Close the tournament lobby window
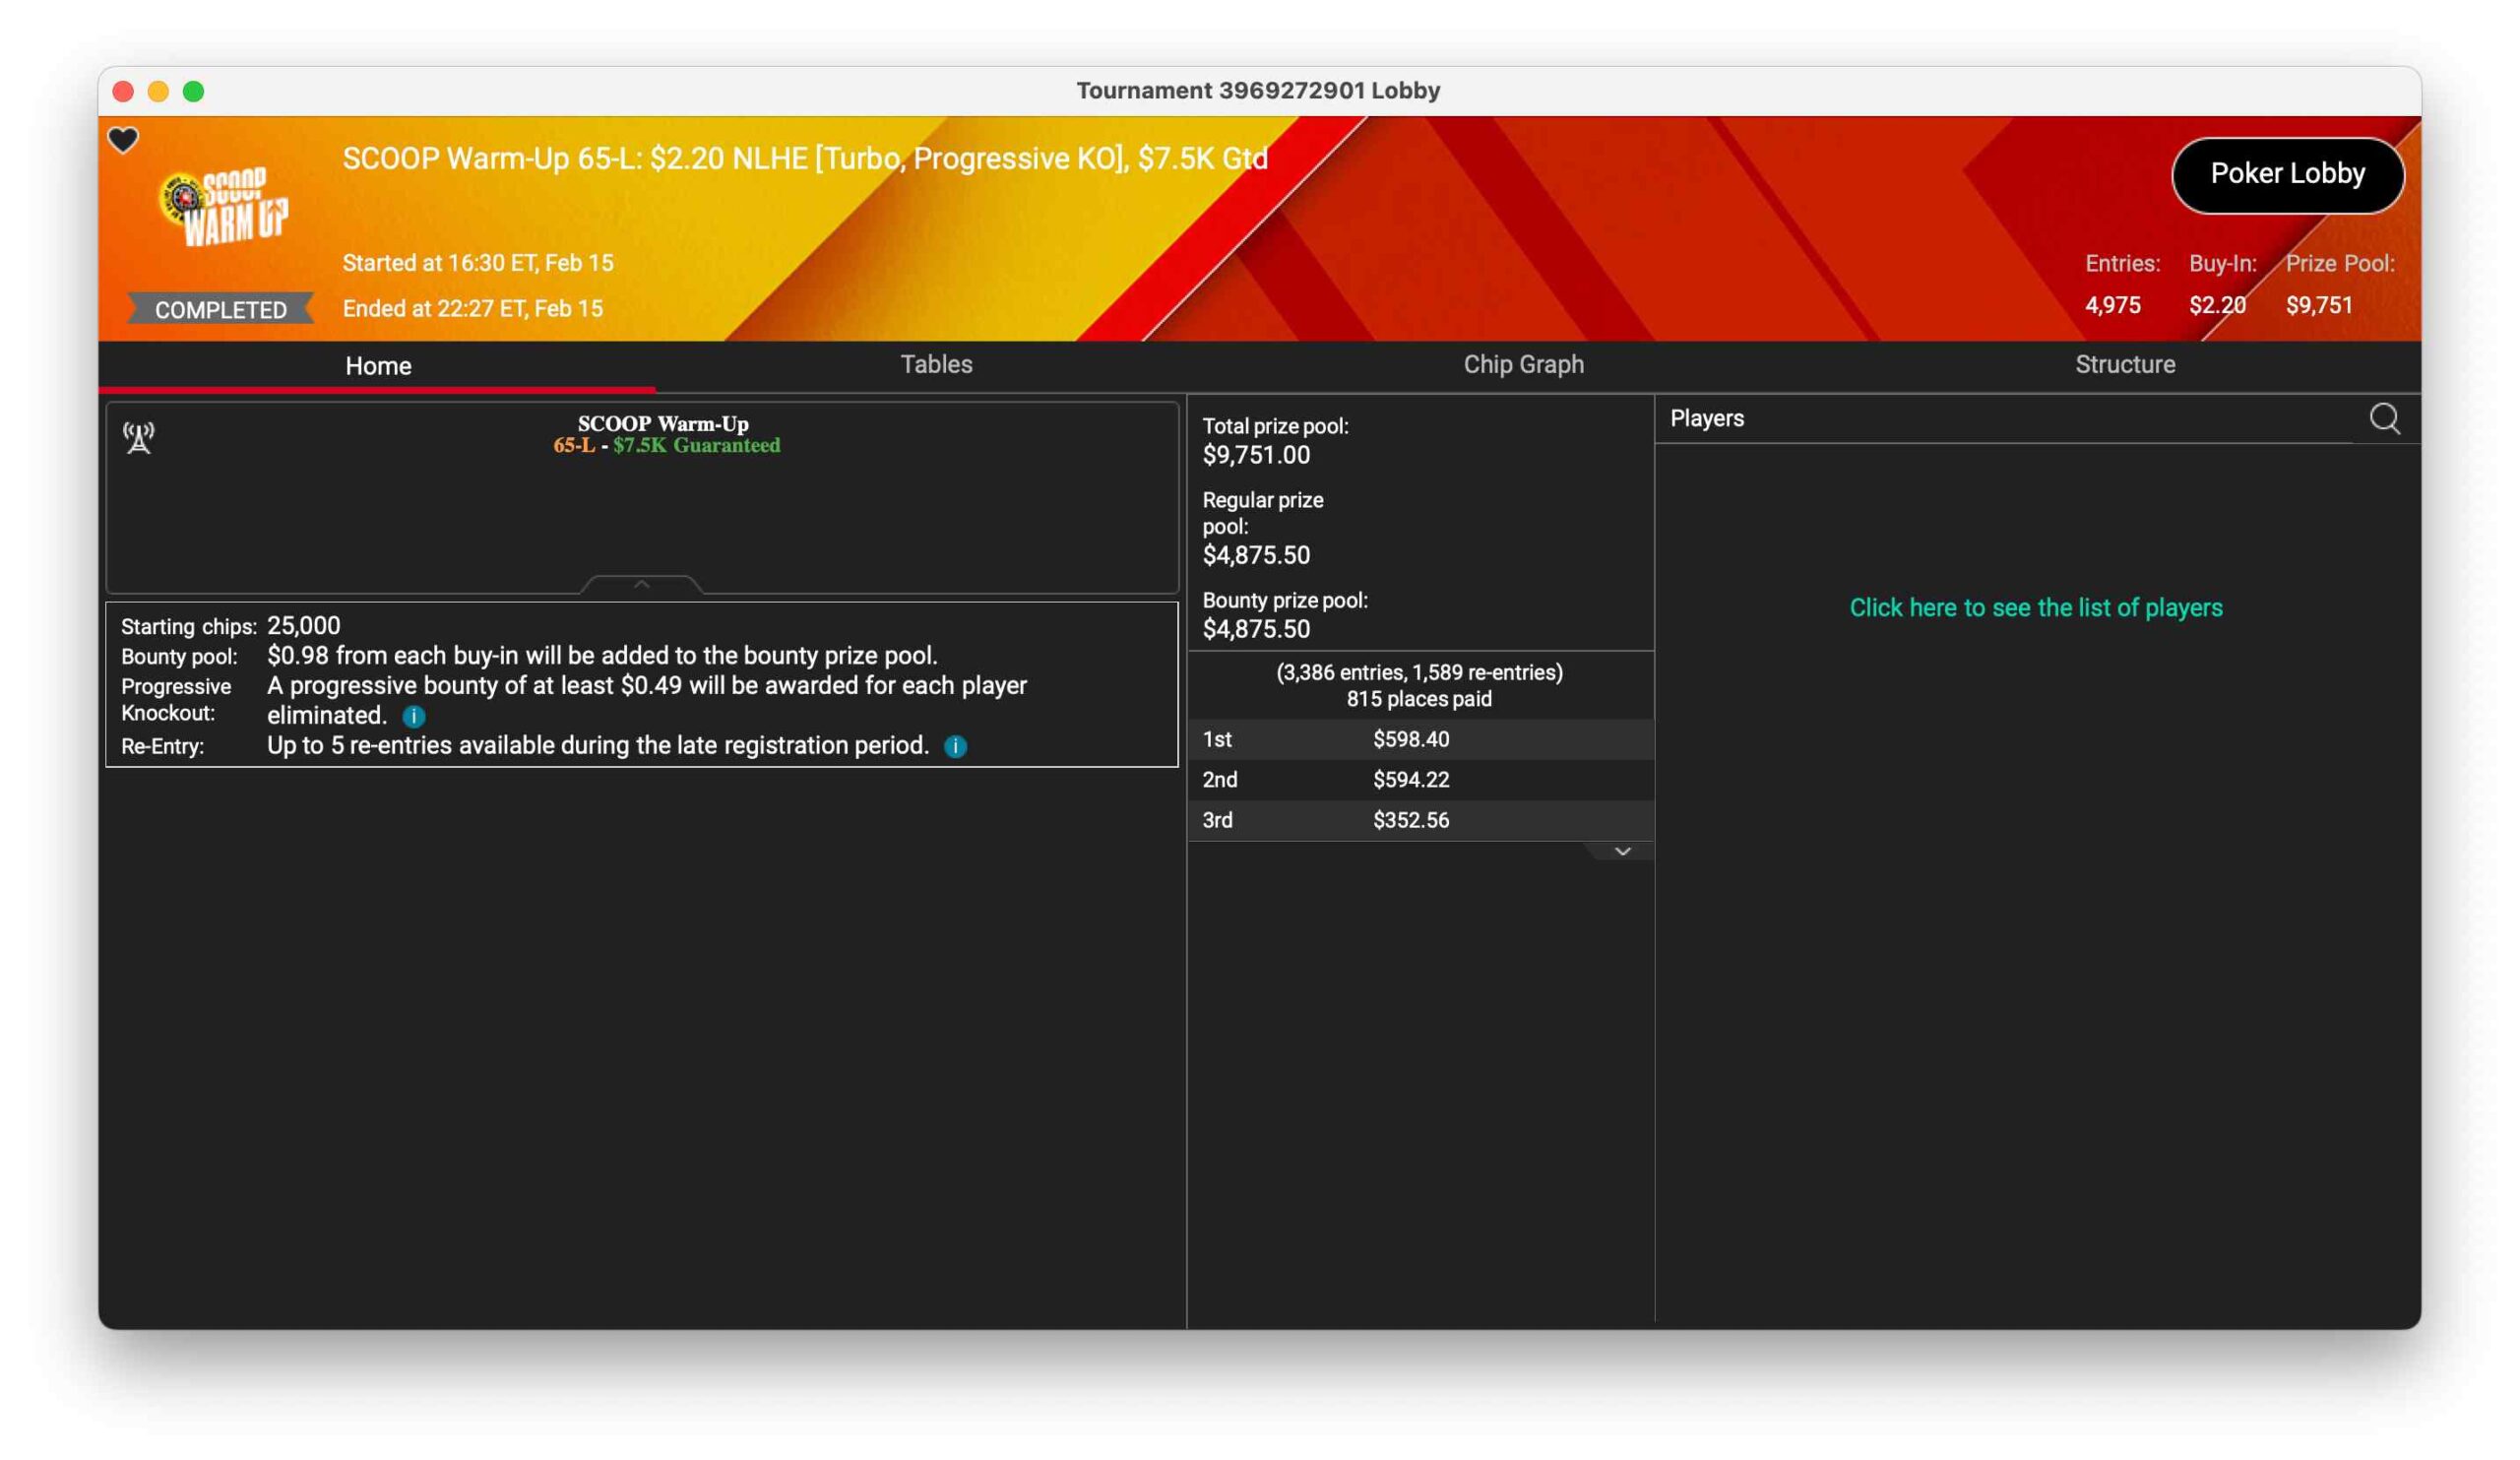The image size is (2520, 1460). pyautogui.click(x=123, y=92)
